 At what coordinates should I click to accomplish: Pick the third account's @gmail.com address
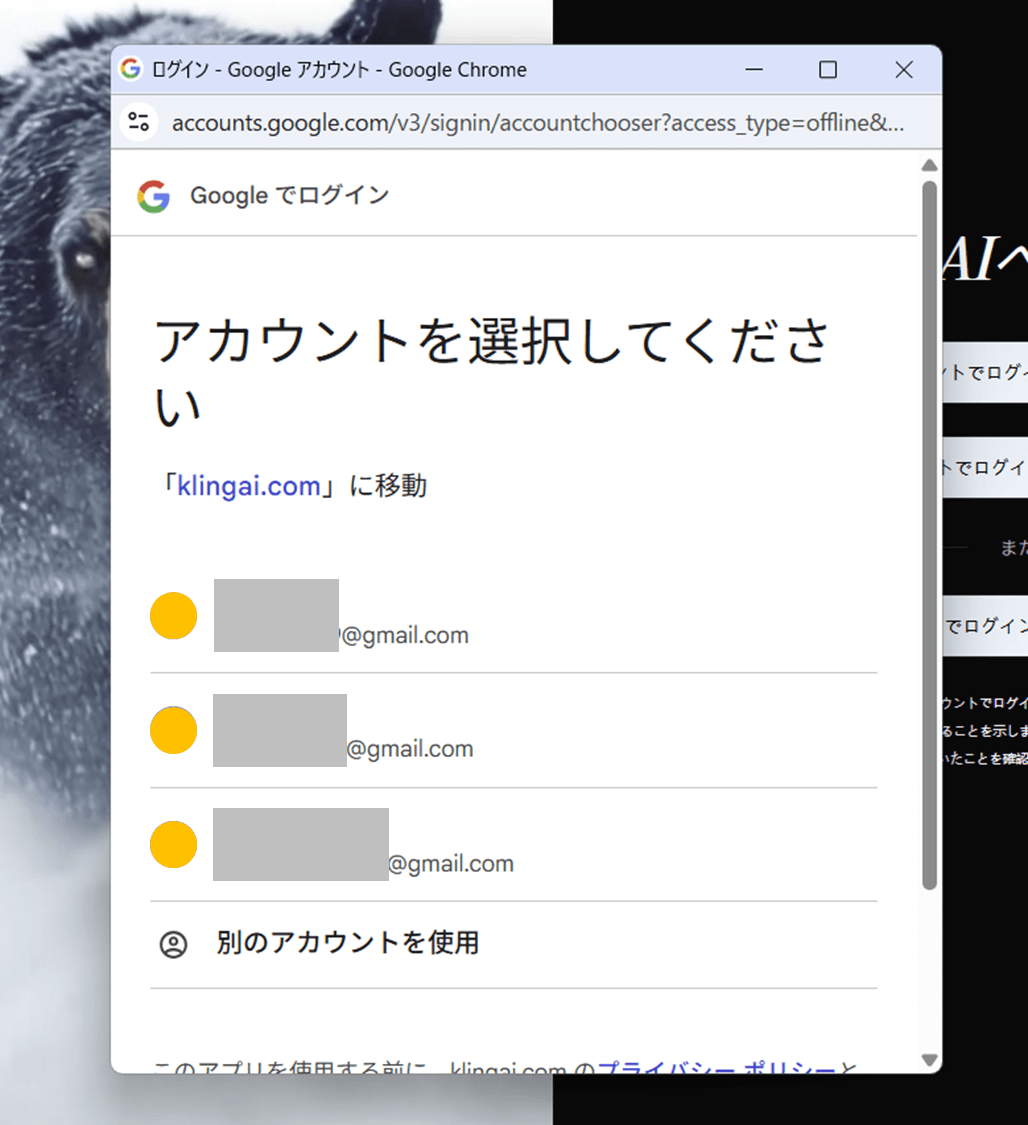[x=451, y=864]
